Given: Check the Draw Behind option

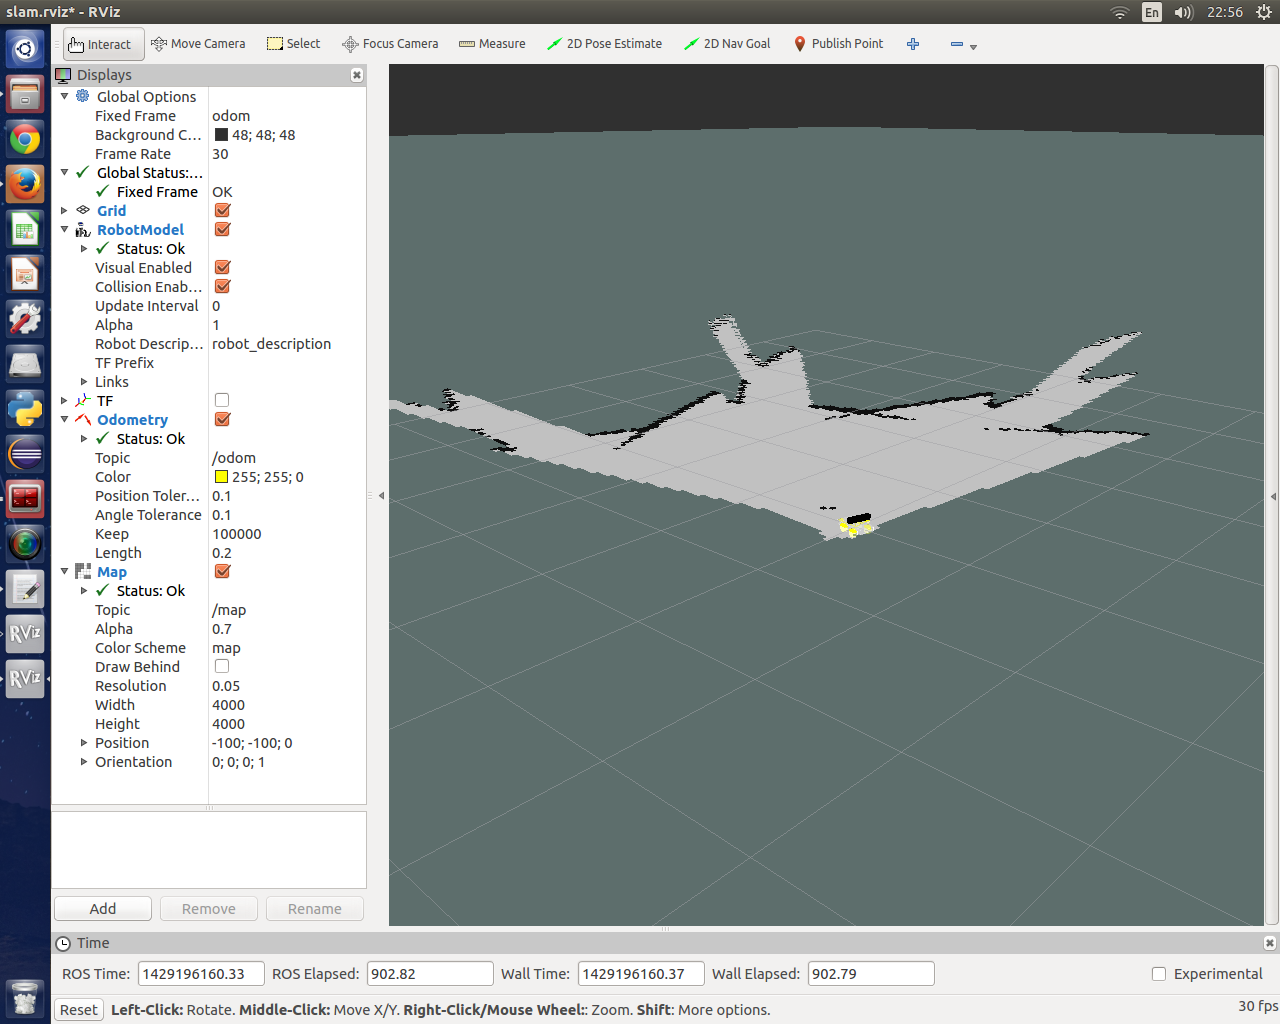Looking at the screenshot, I should 222,666.
